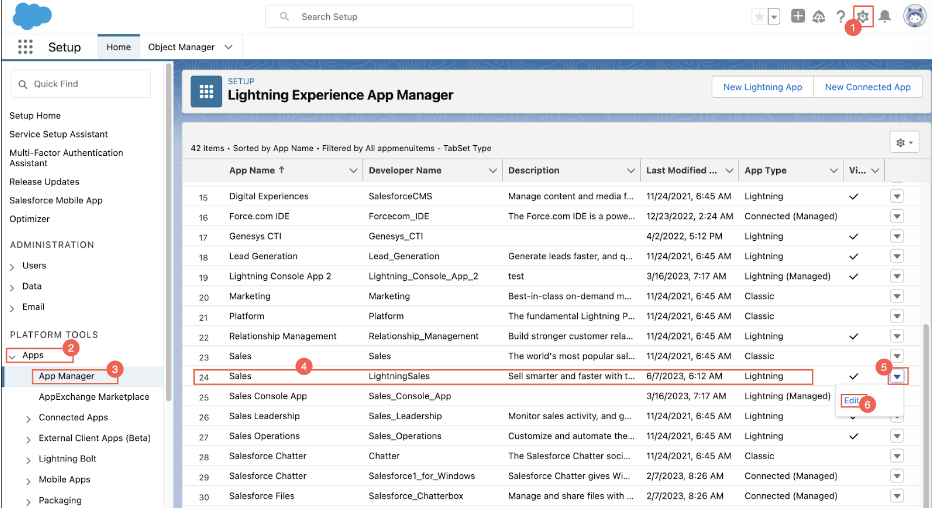932x508 pixels.
Task: Open row actions for LightningSales row
Action: point(897,376)
